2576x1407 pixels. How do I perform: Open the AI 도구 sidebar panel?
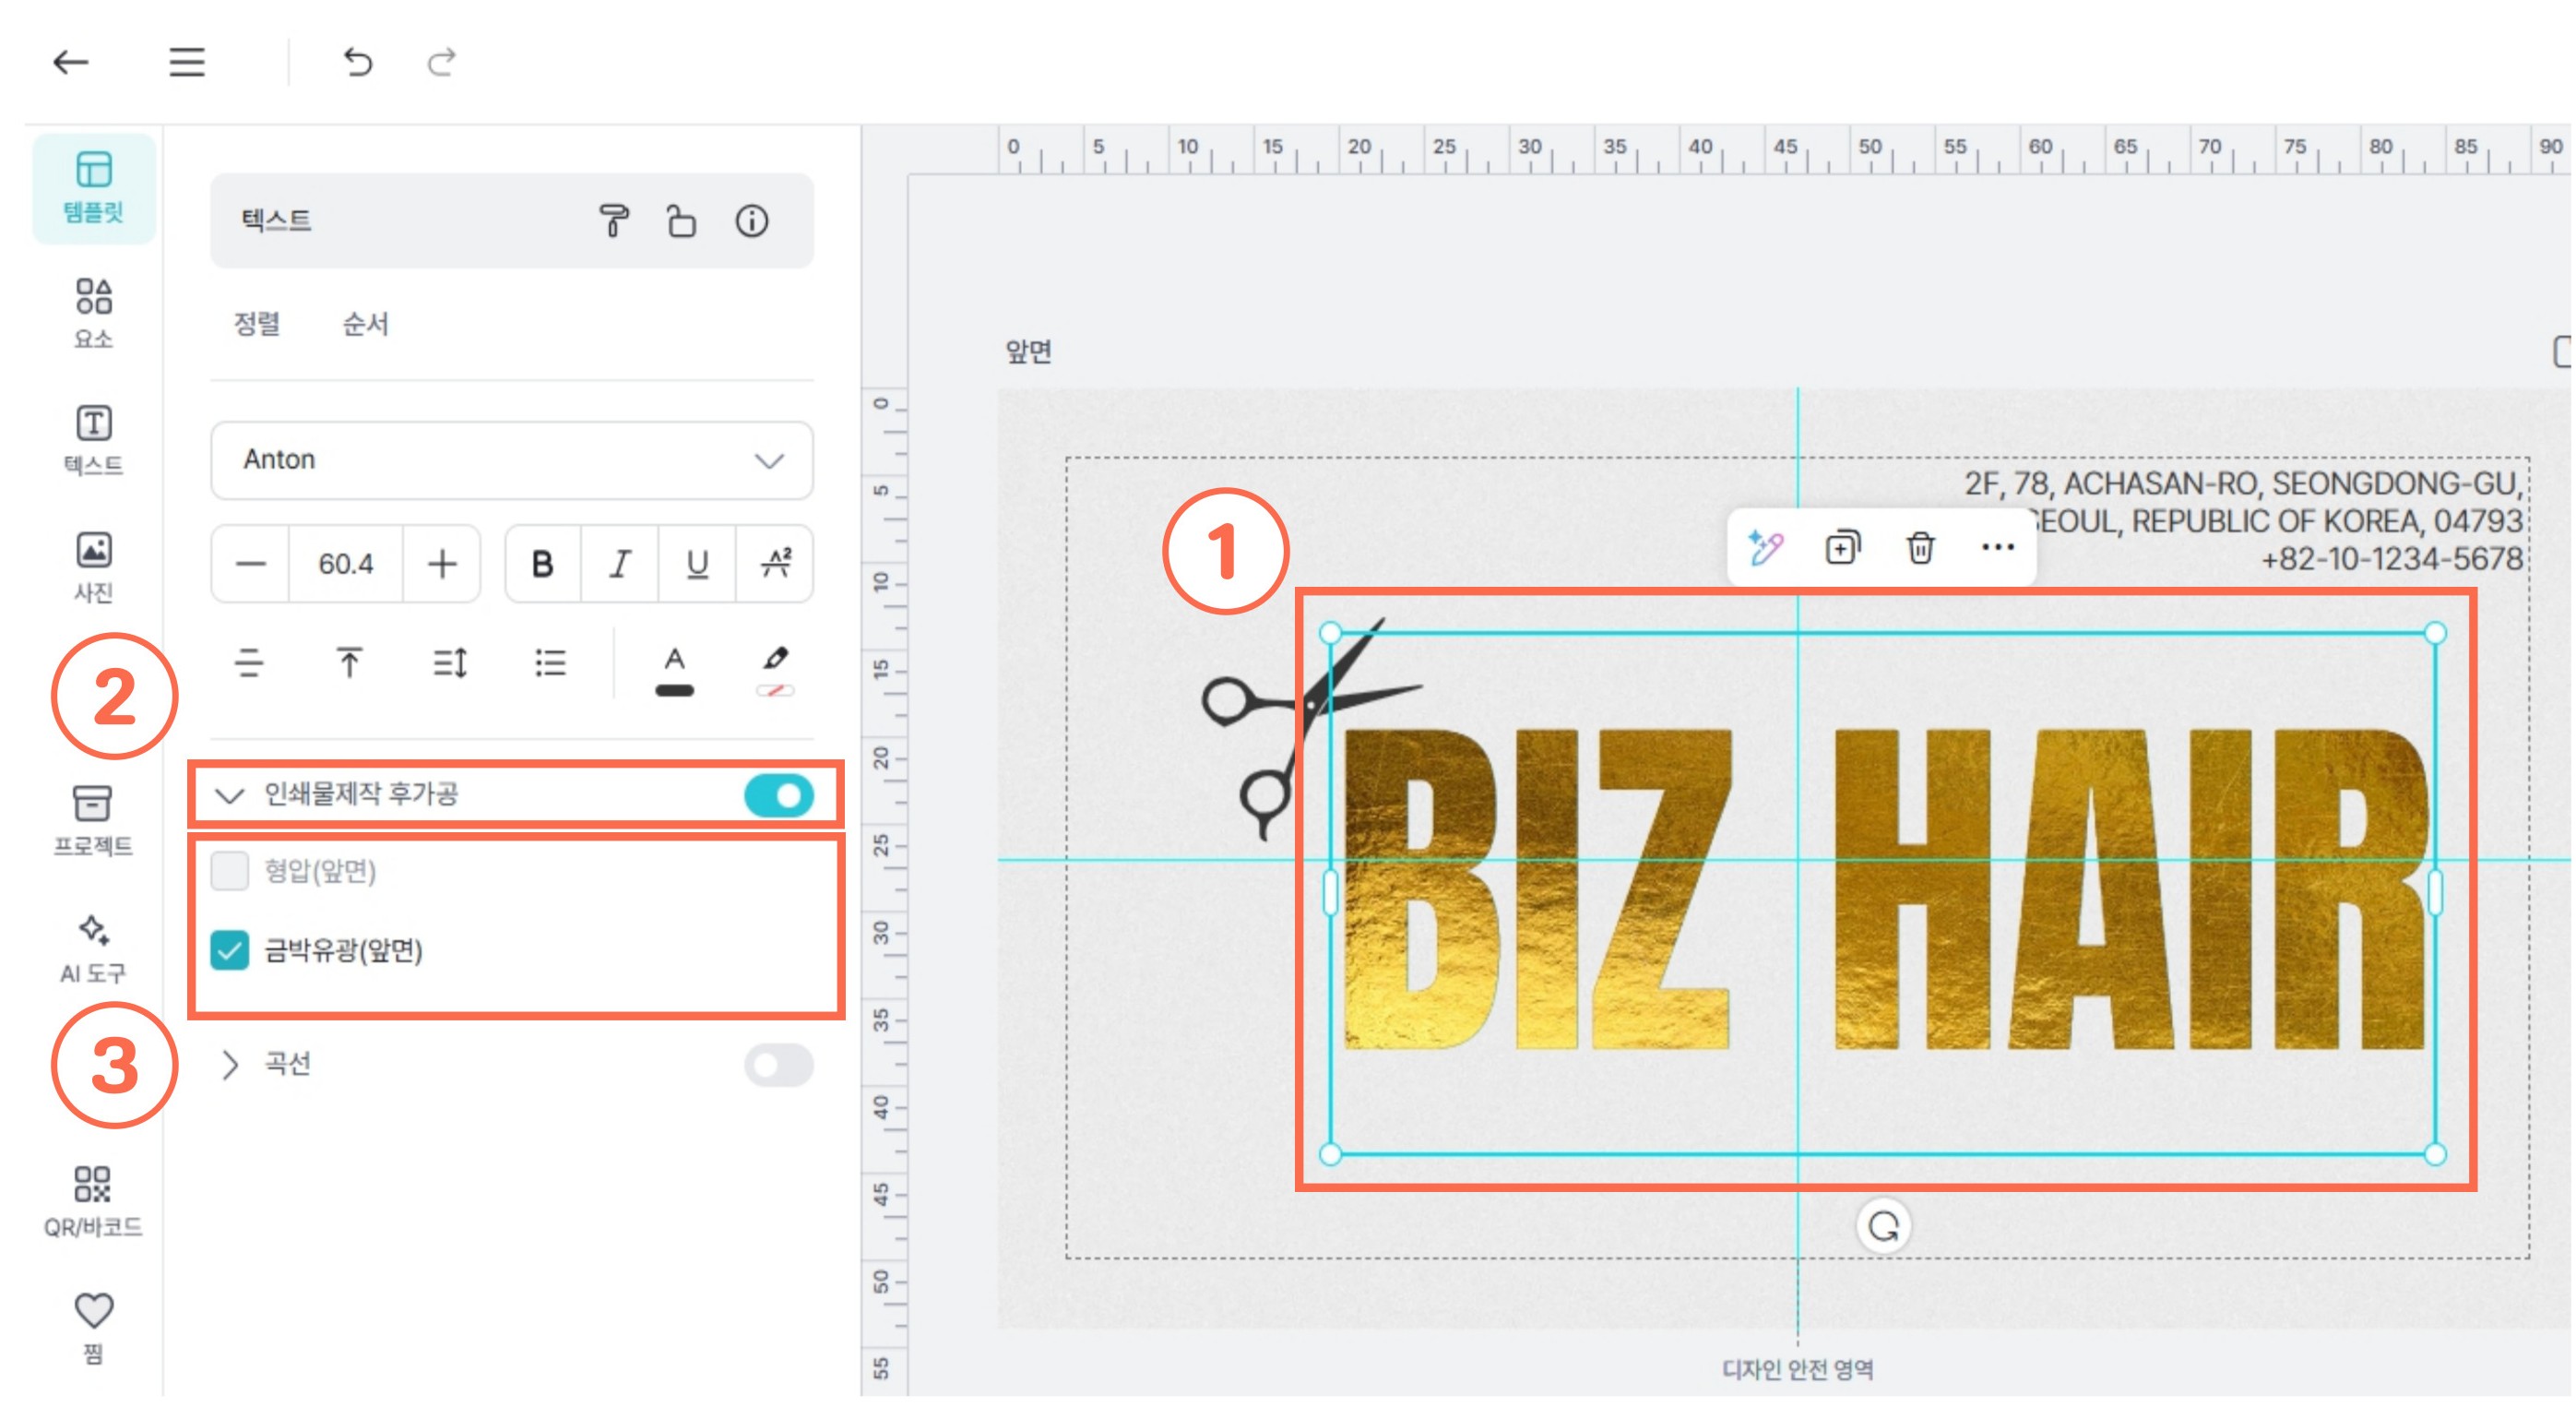(x=93, y=947)
